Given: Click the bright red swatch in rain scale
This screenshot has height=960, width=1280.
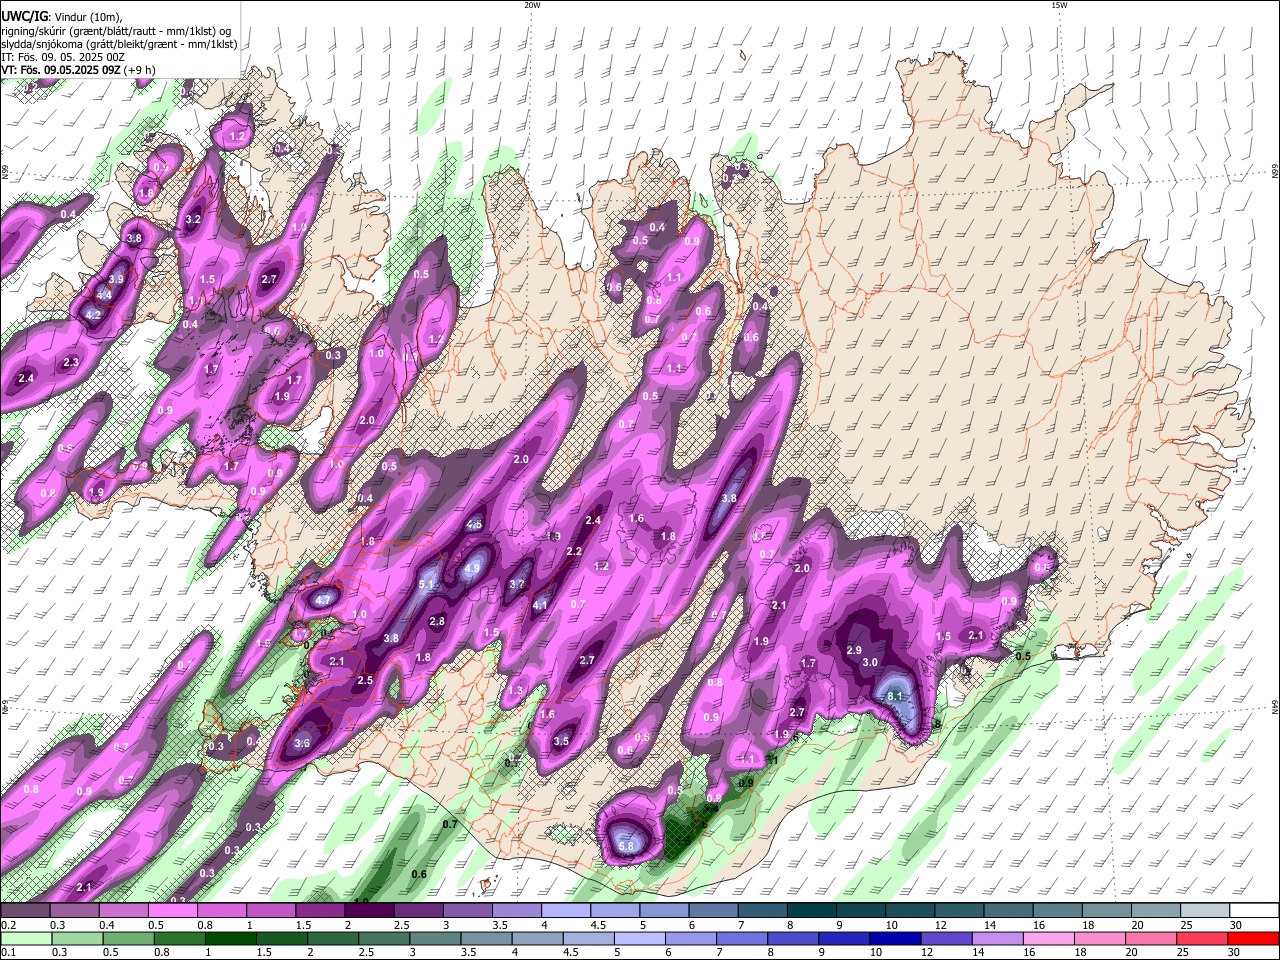Looking at the screenshot, I should coord(1254,938).
